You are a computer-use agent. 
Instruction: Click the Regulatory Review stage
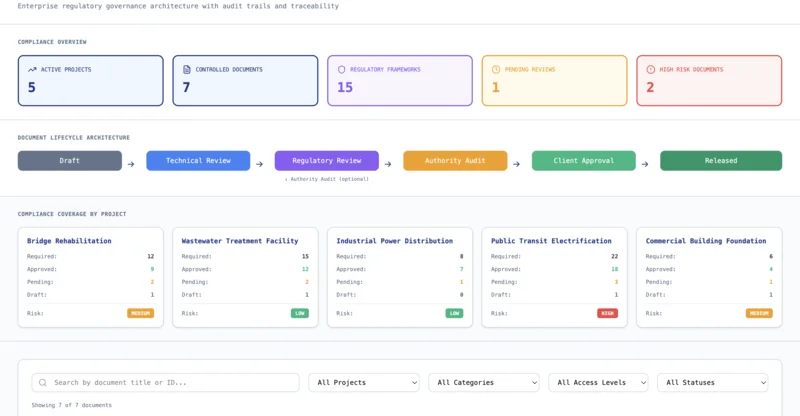[x=327, y=161]
